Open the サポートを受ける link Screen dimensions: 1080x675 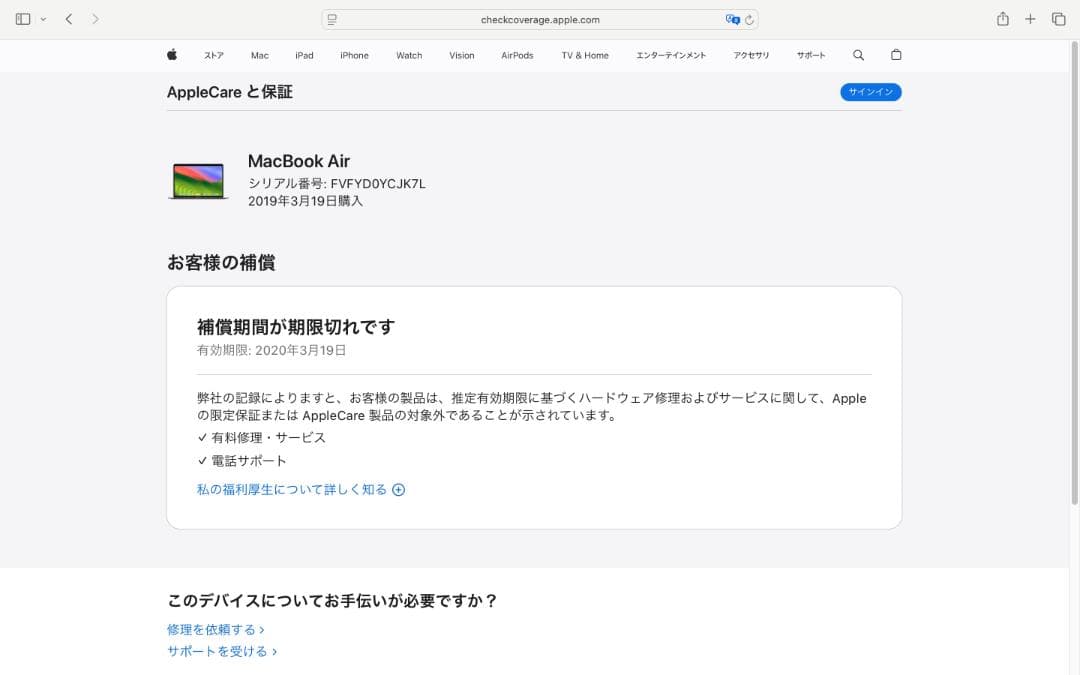click(222, 652)
